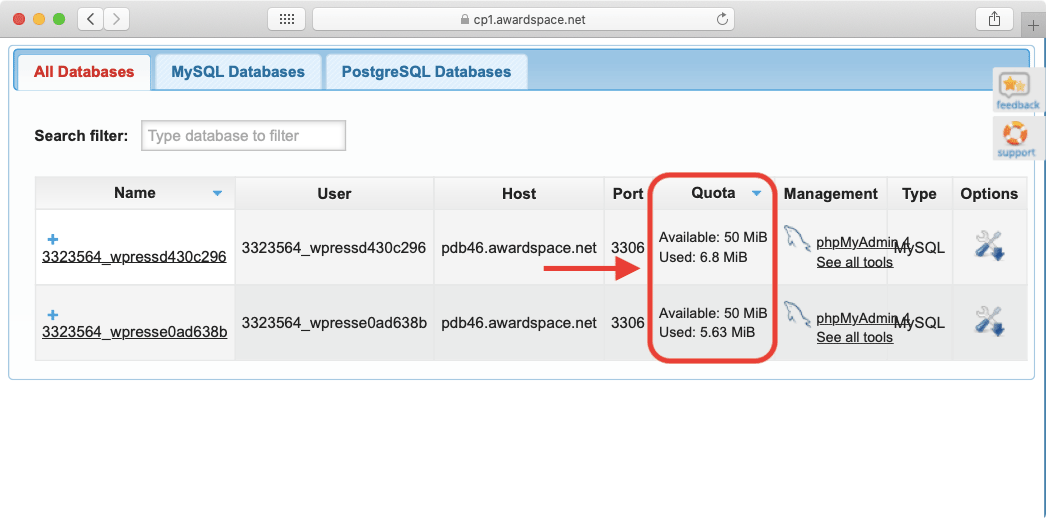Click MySQL dolphin icon in first row

[x=797, y=239]
